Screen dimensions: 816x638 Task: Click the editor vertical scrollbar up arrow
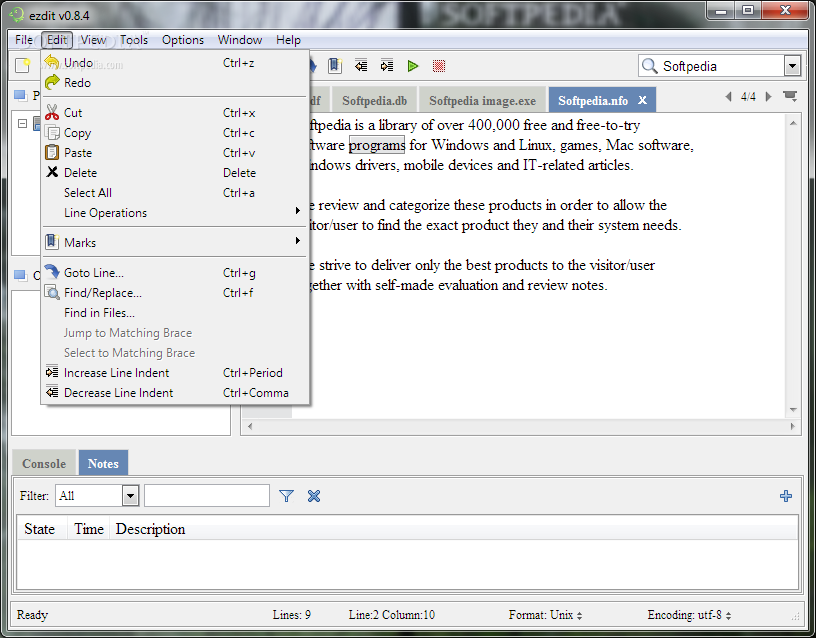point(793,123)
